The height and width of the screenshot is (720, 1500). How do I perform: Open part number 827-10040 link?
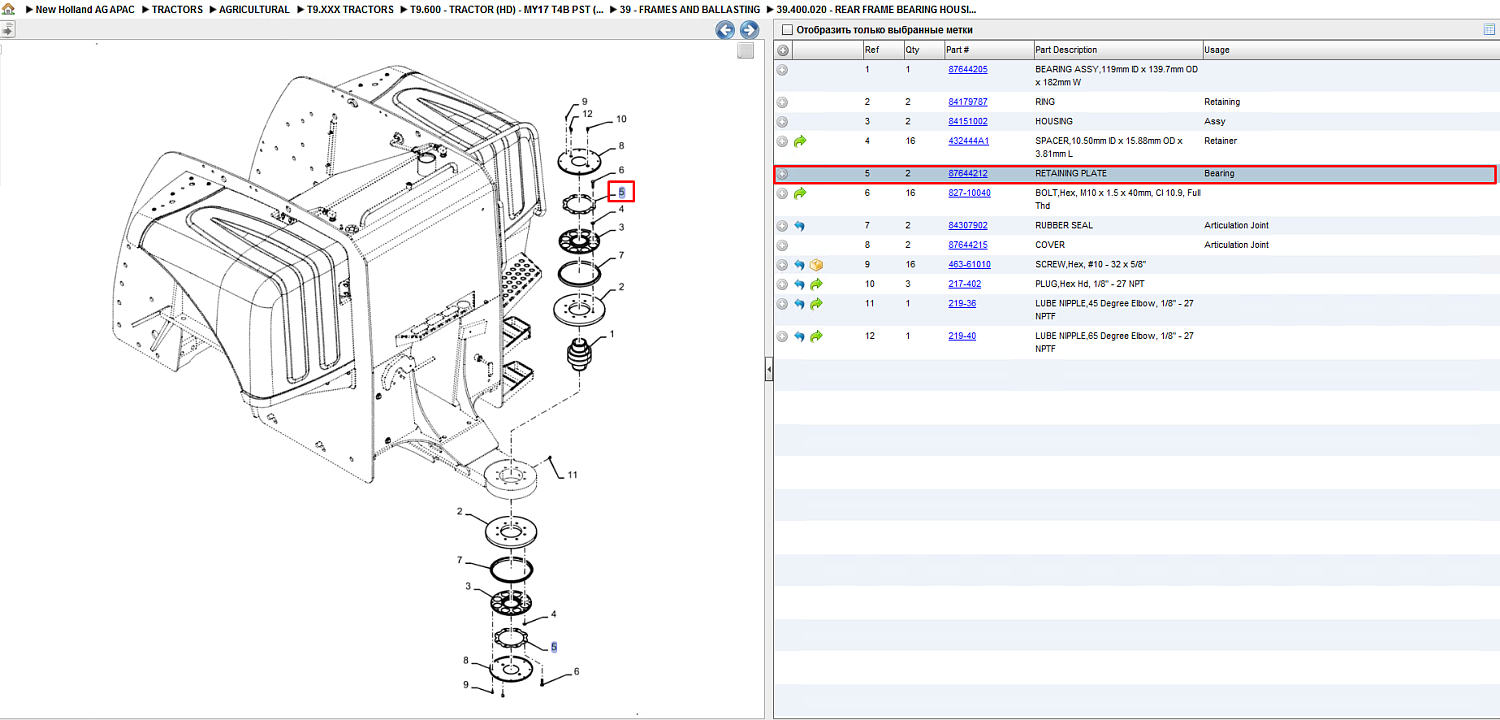(x=969, y=193)
